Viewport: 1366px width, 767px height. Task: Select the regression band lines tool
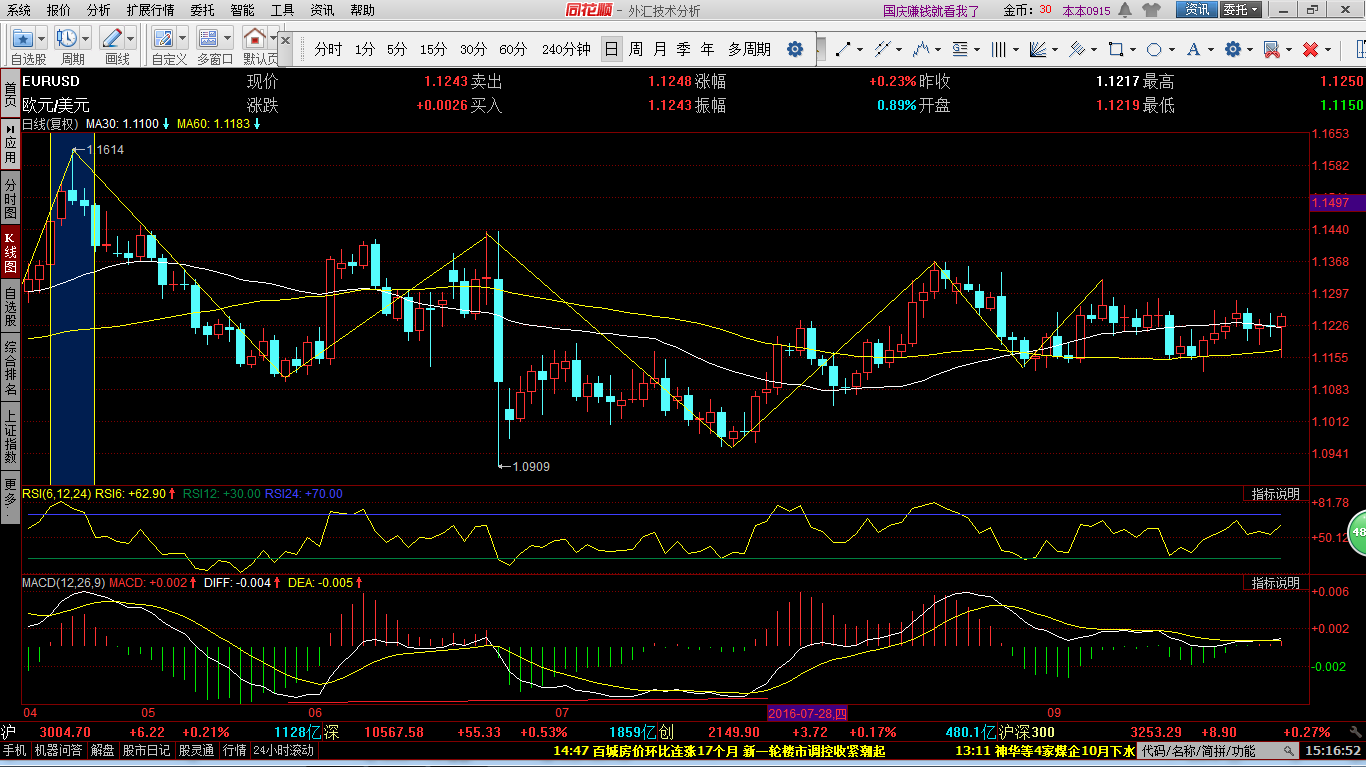coord(1077,49)
